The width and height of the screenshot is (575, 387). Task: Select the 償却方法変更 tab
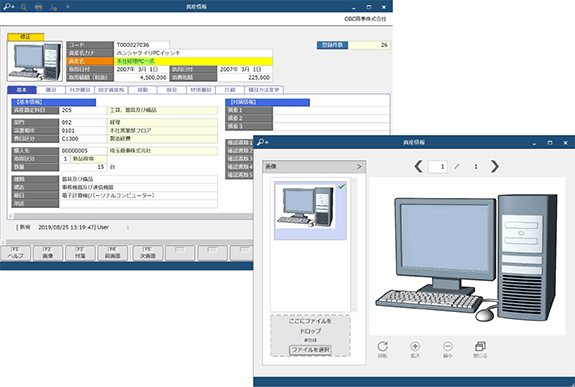264,90
